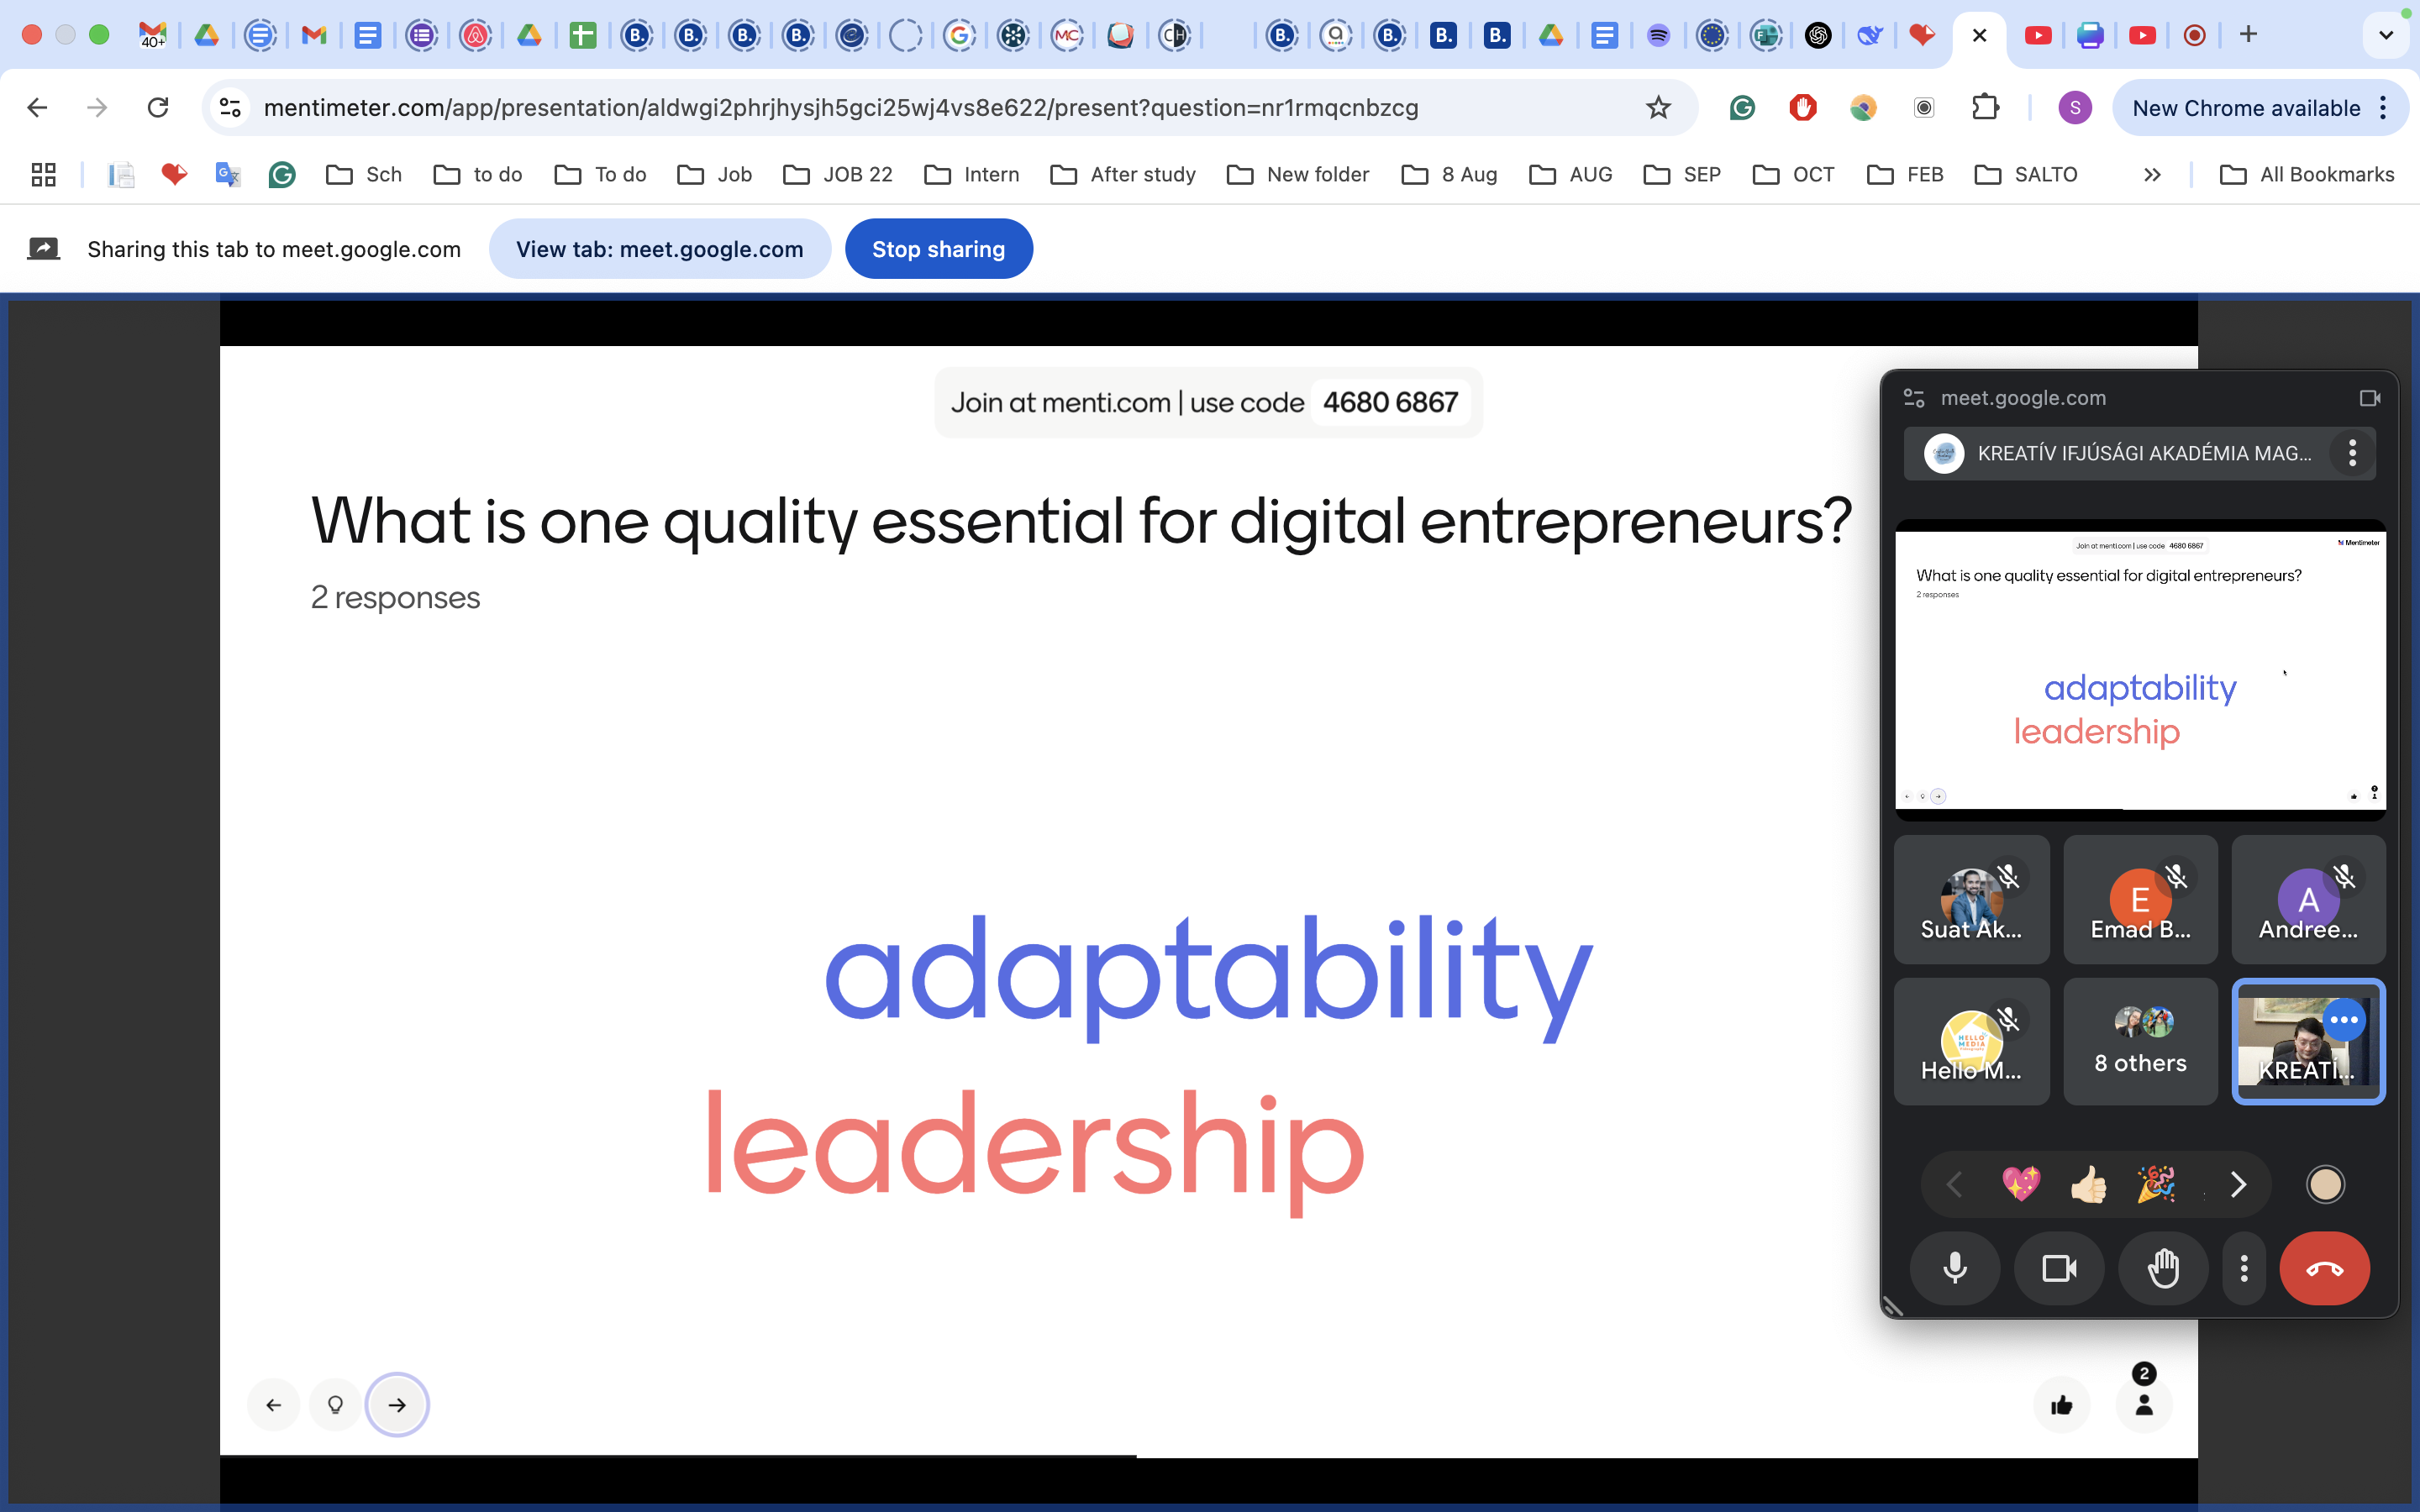Expand hidden bookmarks overflow chevron
Image resolution: width=2420 pixels, height=1512 pixels.
coord(2152,175)
